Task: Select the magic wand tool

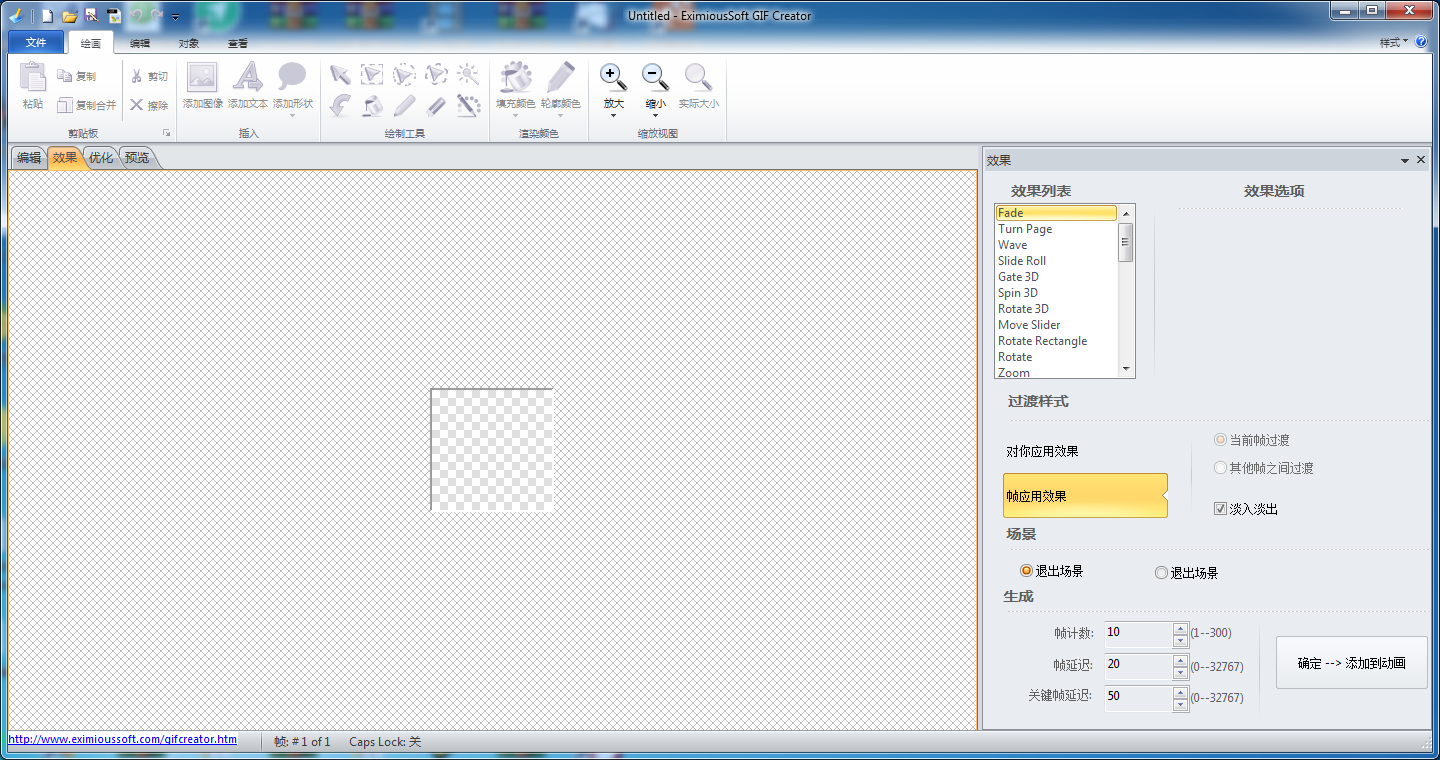Action: 468,75
